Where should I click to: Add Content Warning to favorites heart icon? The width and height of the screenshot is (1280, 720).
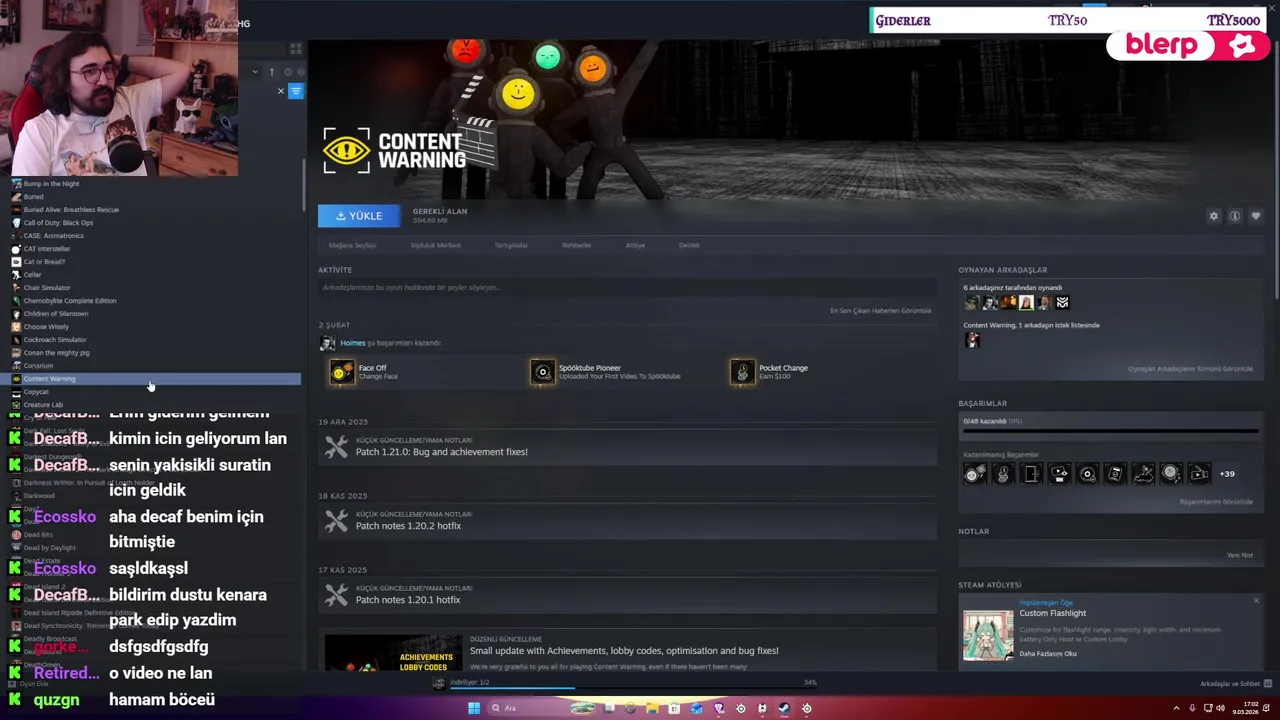(1256, 216)
